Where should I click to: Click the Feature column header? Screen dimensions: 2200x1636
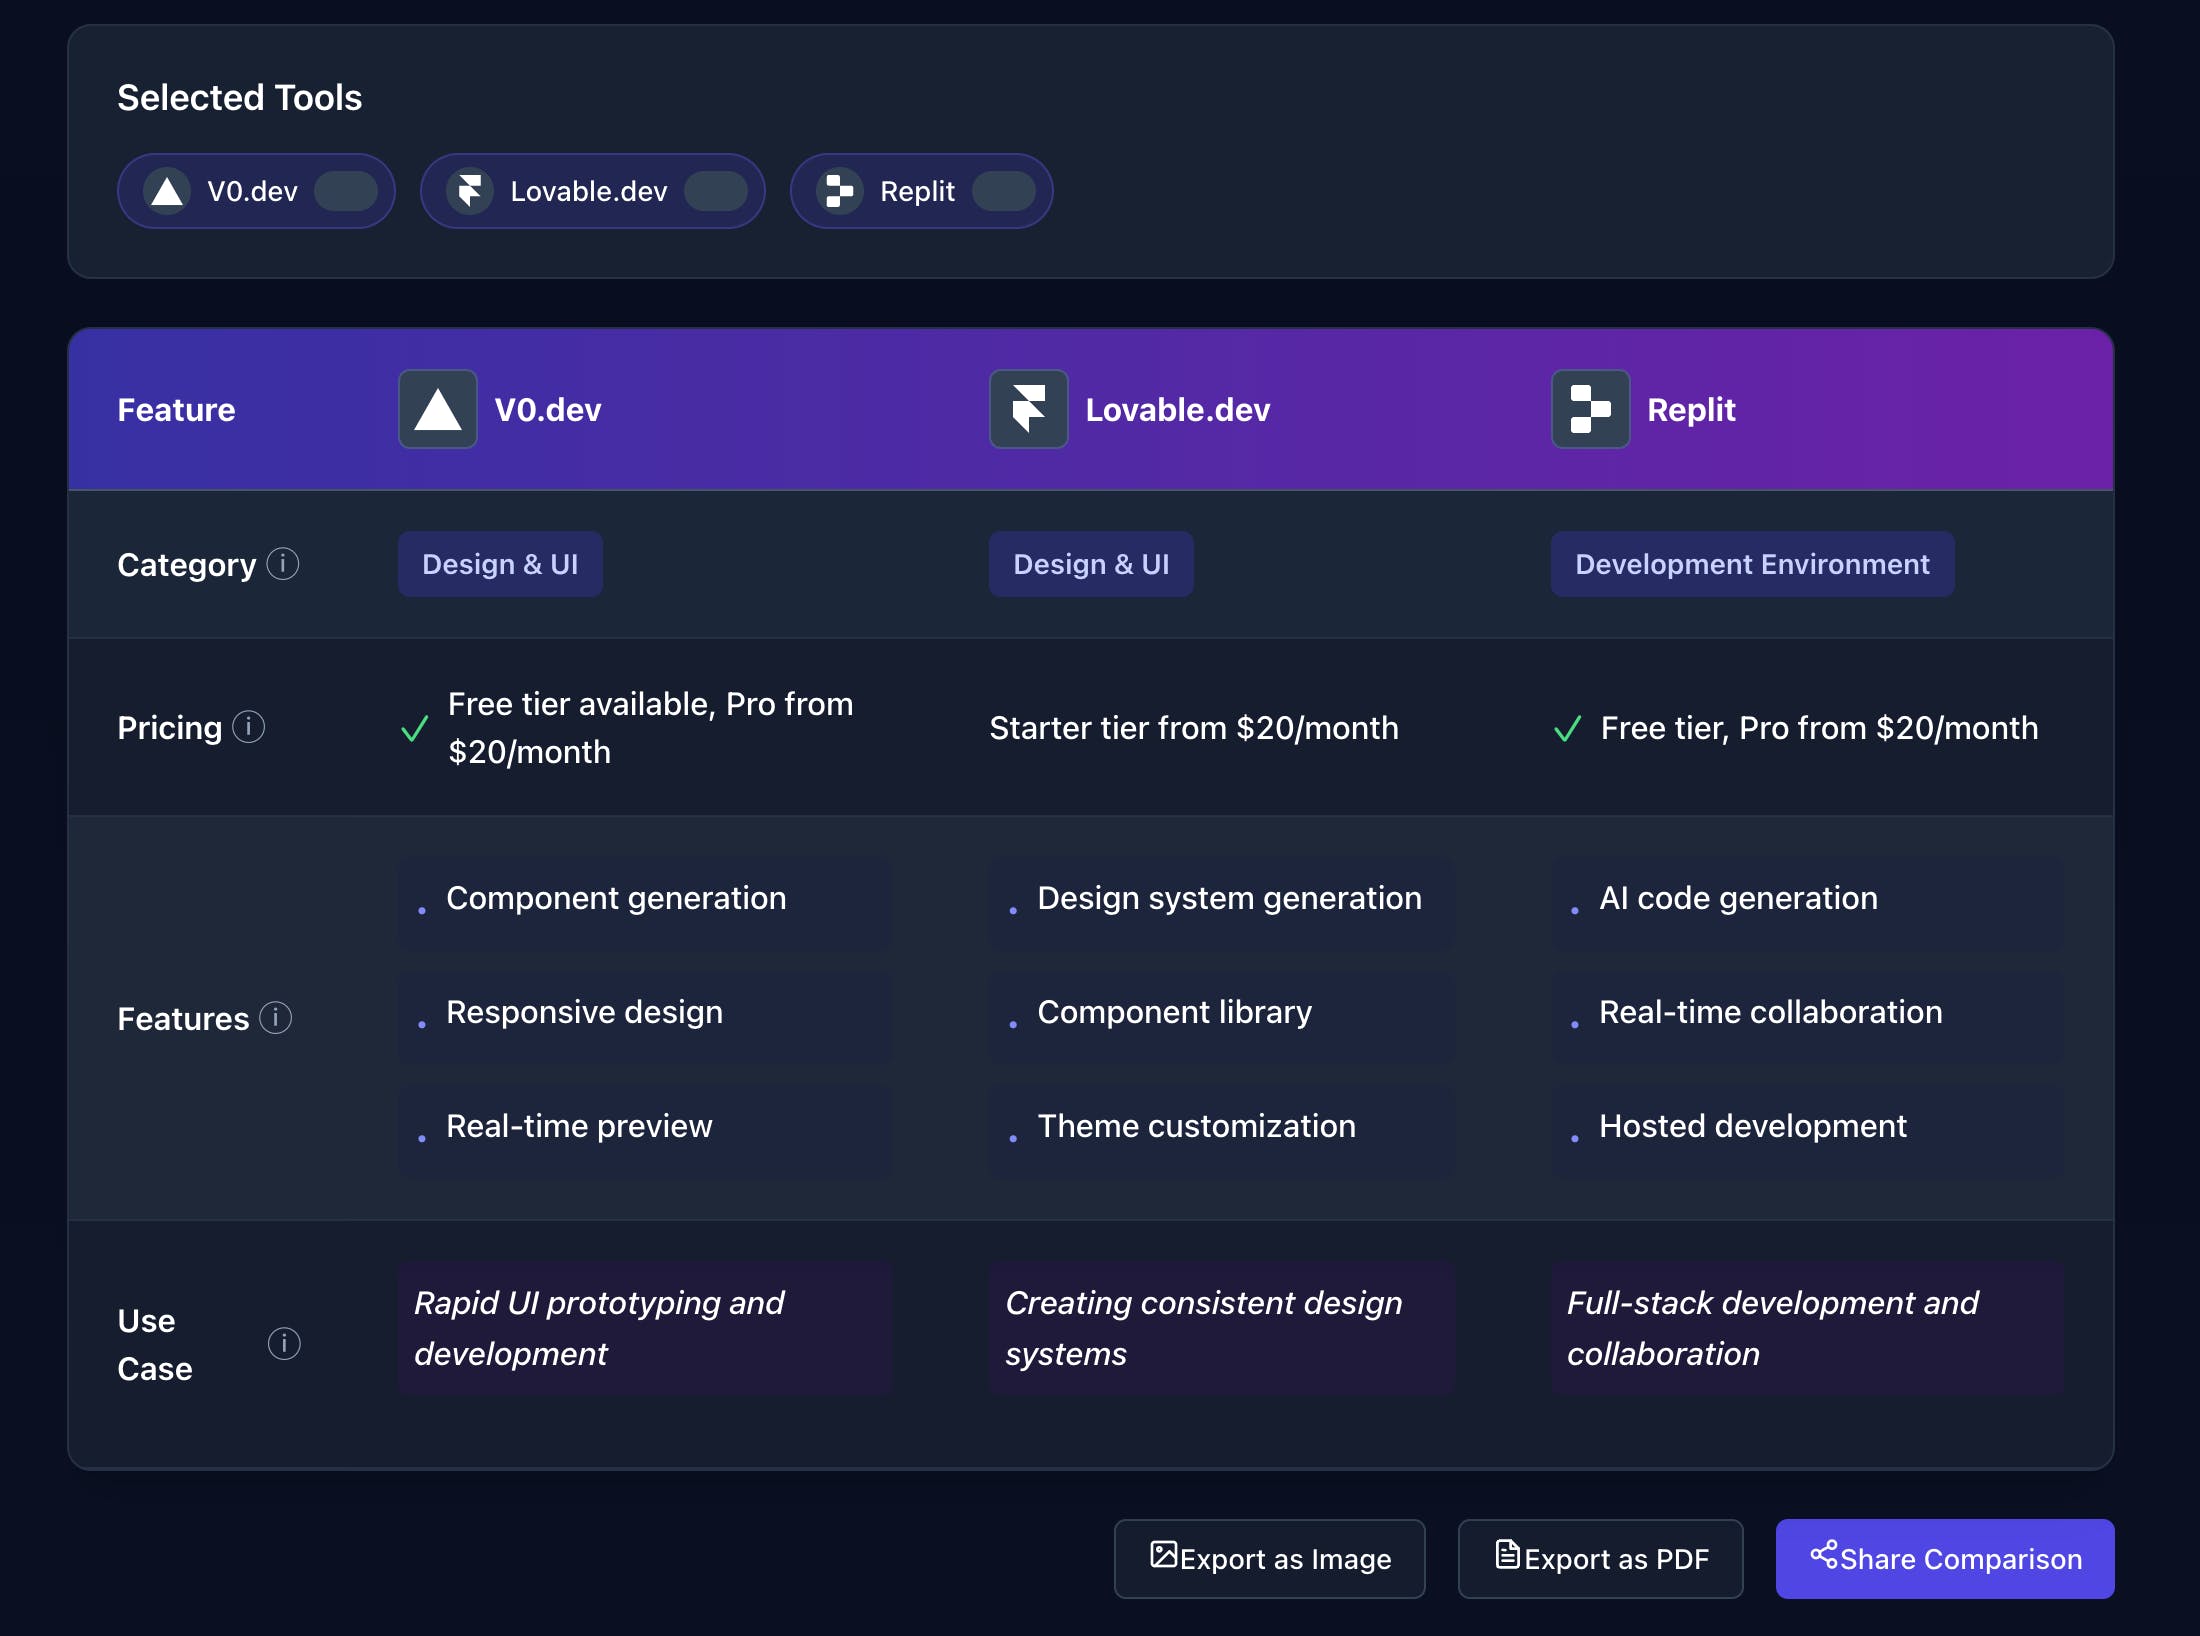176,409
